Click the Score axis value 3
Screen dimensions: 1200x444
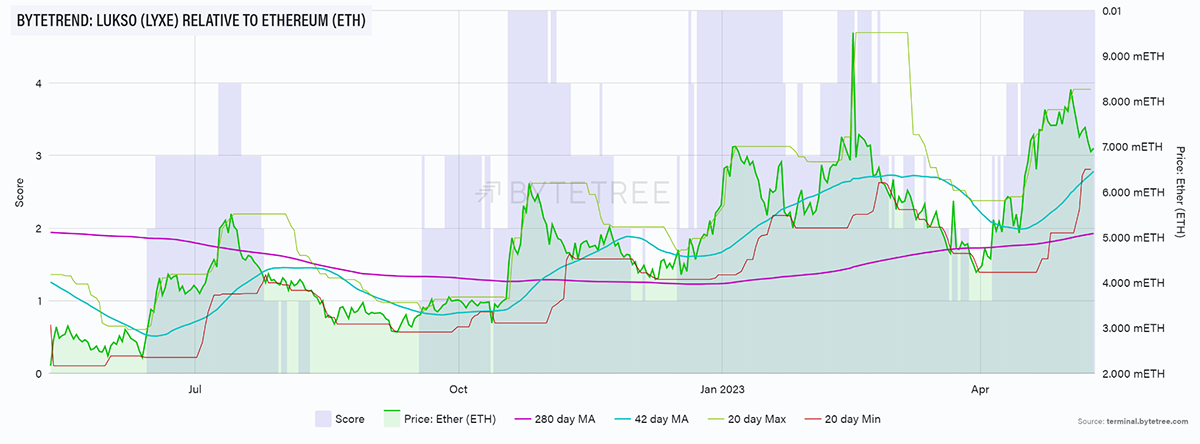pos(38,156)
